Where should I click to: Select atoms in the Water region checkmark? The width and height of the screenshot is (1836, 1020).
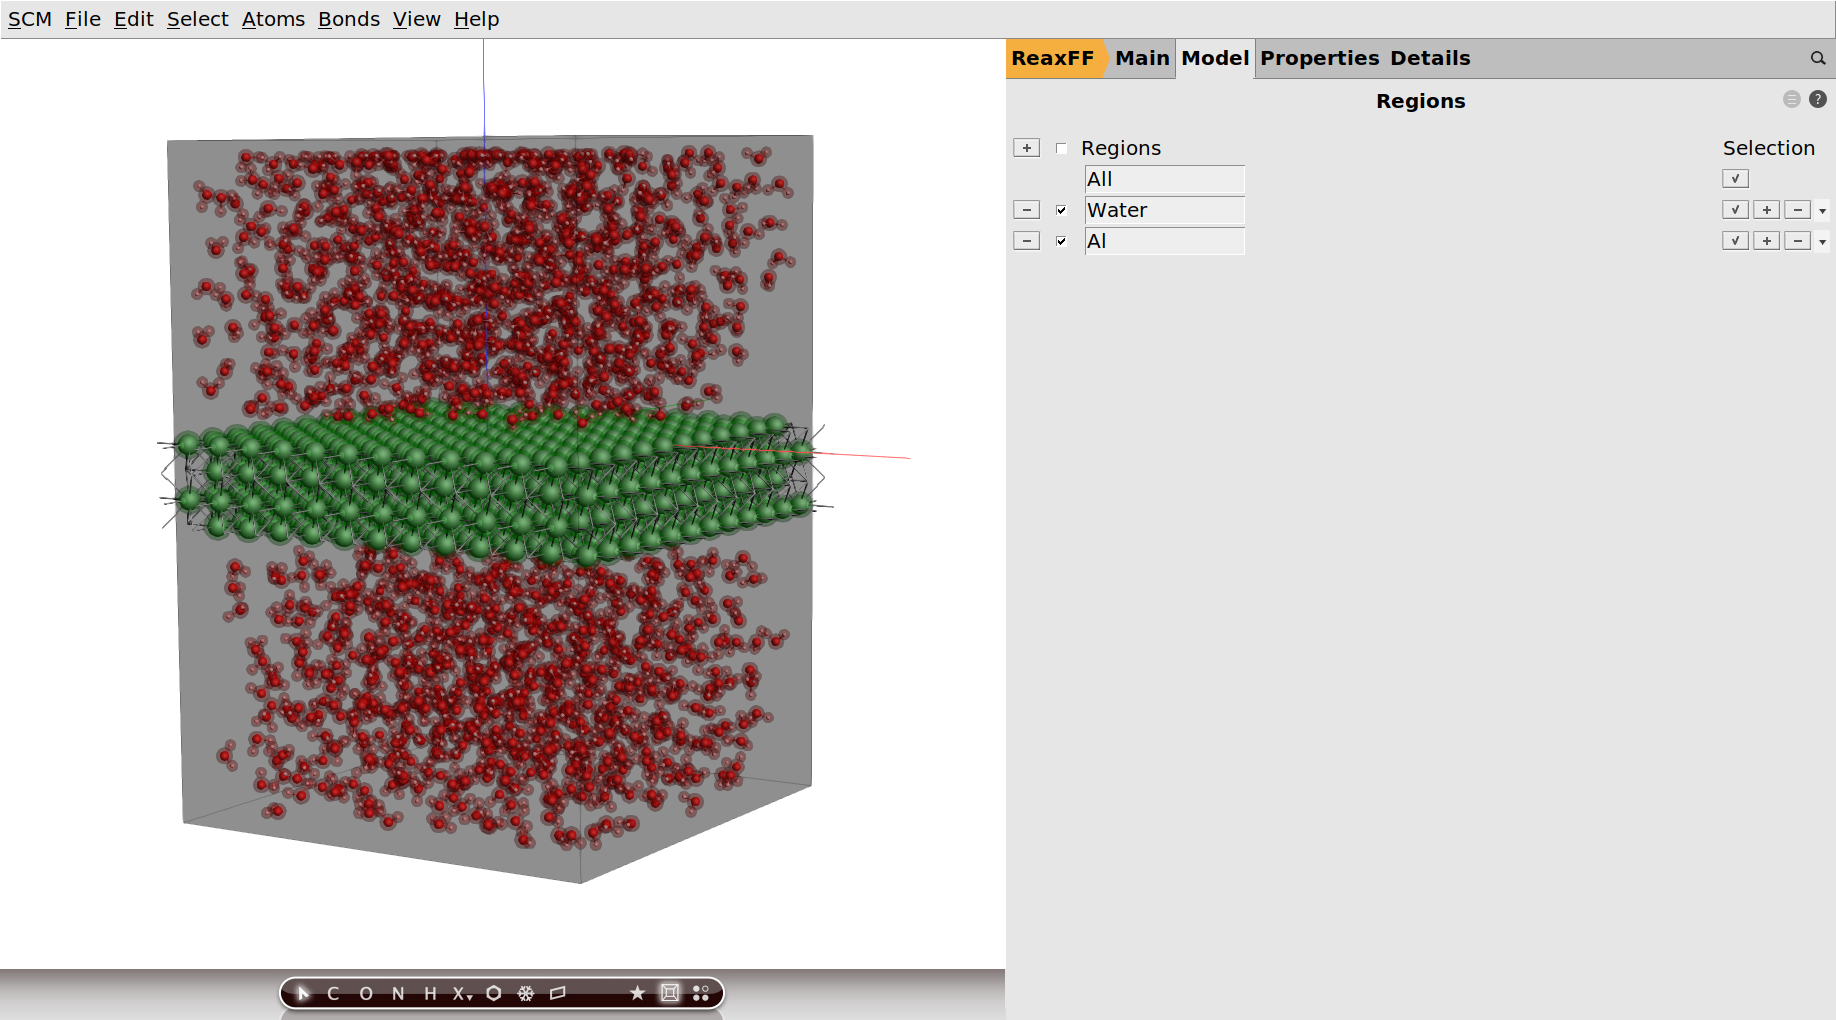tap(1735, 210)
